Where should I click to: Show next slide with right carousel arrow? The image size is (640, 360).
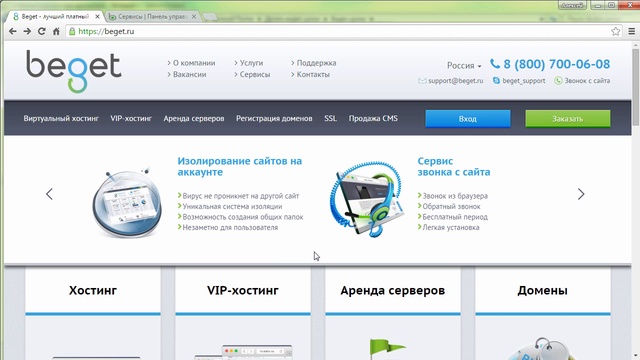581,194
